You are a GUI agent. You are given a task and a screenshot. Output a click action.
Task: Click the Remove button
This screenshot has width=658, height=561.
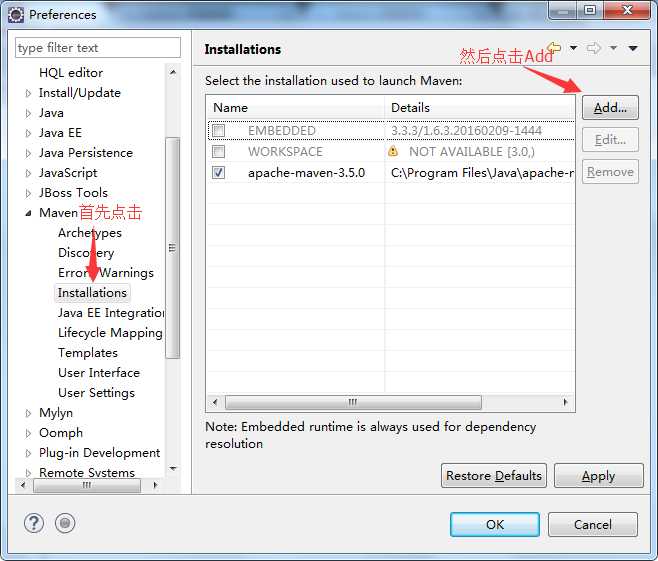coord(610,172)
